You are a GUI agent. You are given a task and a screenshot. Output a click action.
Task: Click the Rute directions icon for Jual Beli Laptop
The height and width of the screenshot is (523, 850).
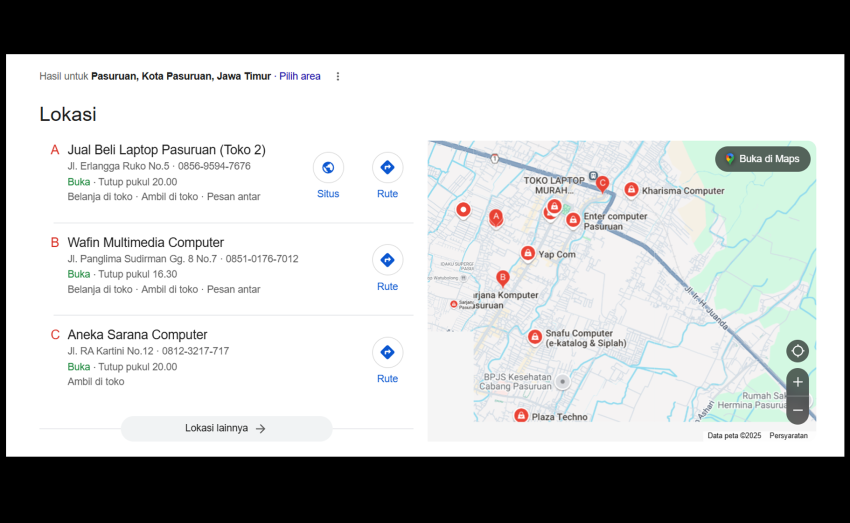click(387, 167)
